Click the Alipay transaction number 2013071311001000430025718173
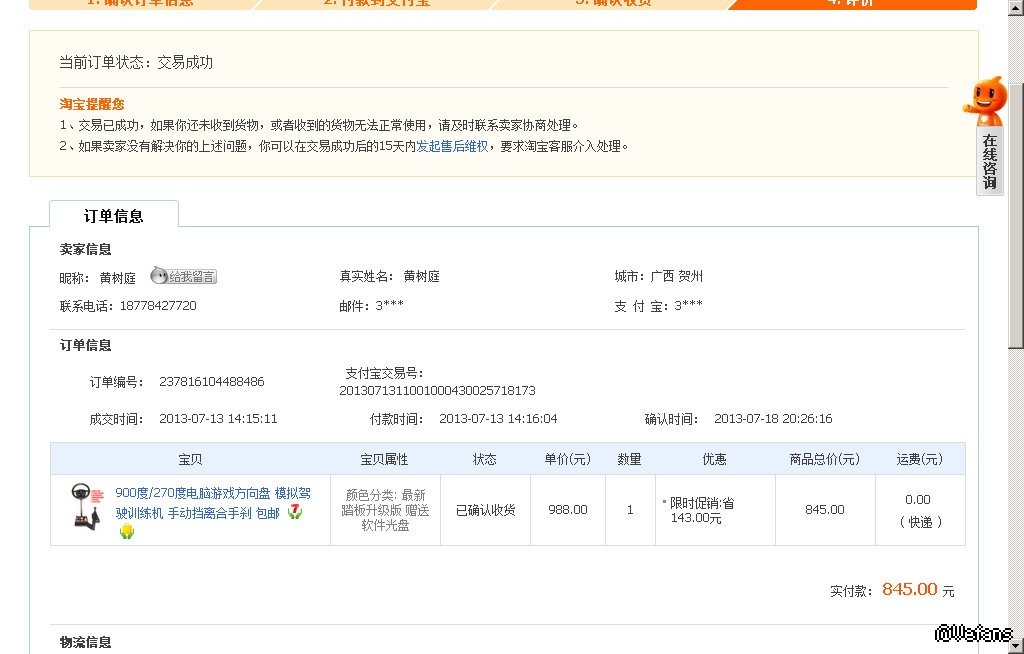Screen dimensions: 1024x654 (438, 391)
